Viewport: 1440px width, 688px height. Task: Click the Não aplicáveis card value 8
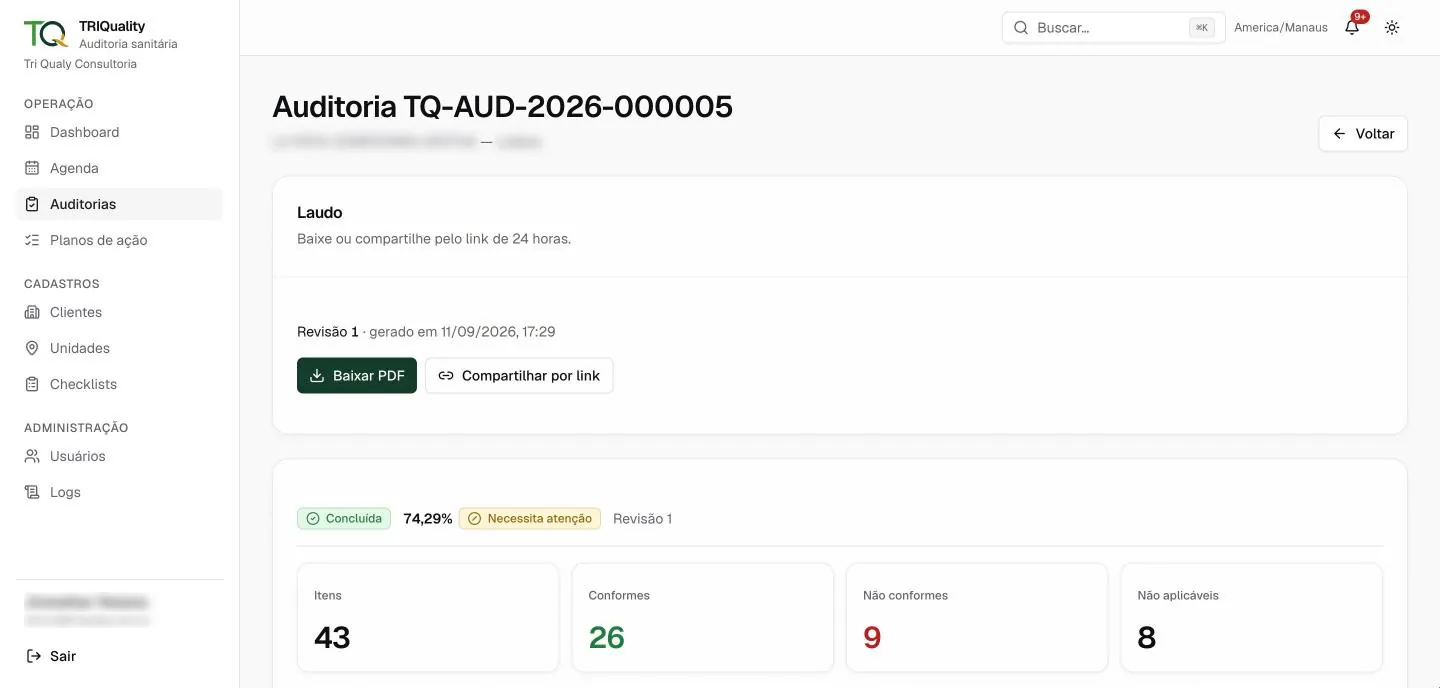(x=1147, y=637)
